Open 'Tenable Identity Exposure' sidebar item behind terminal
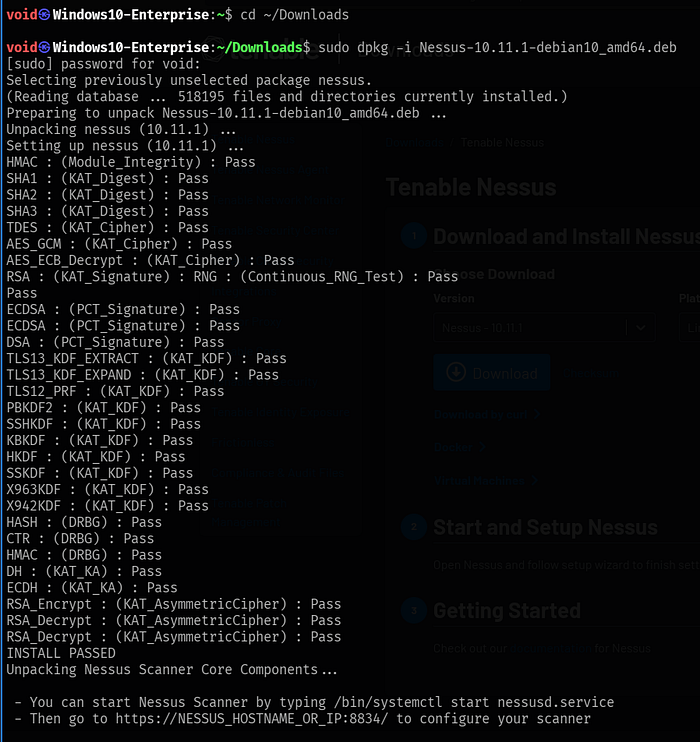 280,413
